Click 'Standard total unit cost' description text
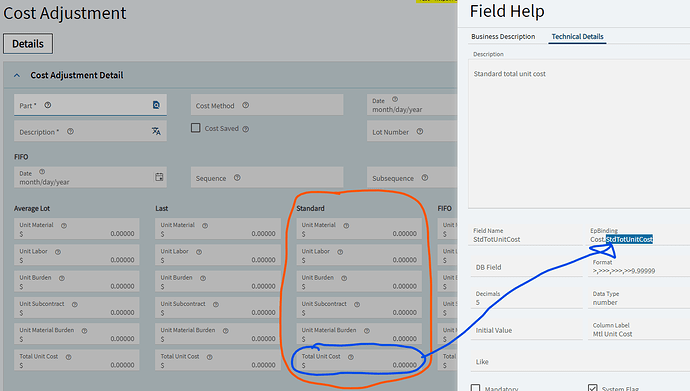690x391 pixels. 510,74
